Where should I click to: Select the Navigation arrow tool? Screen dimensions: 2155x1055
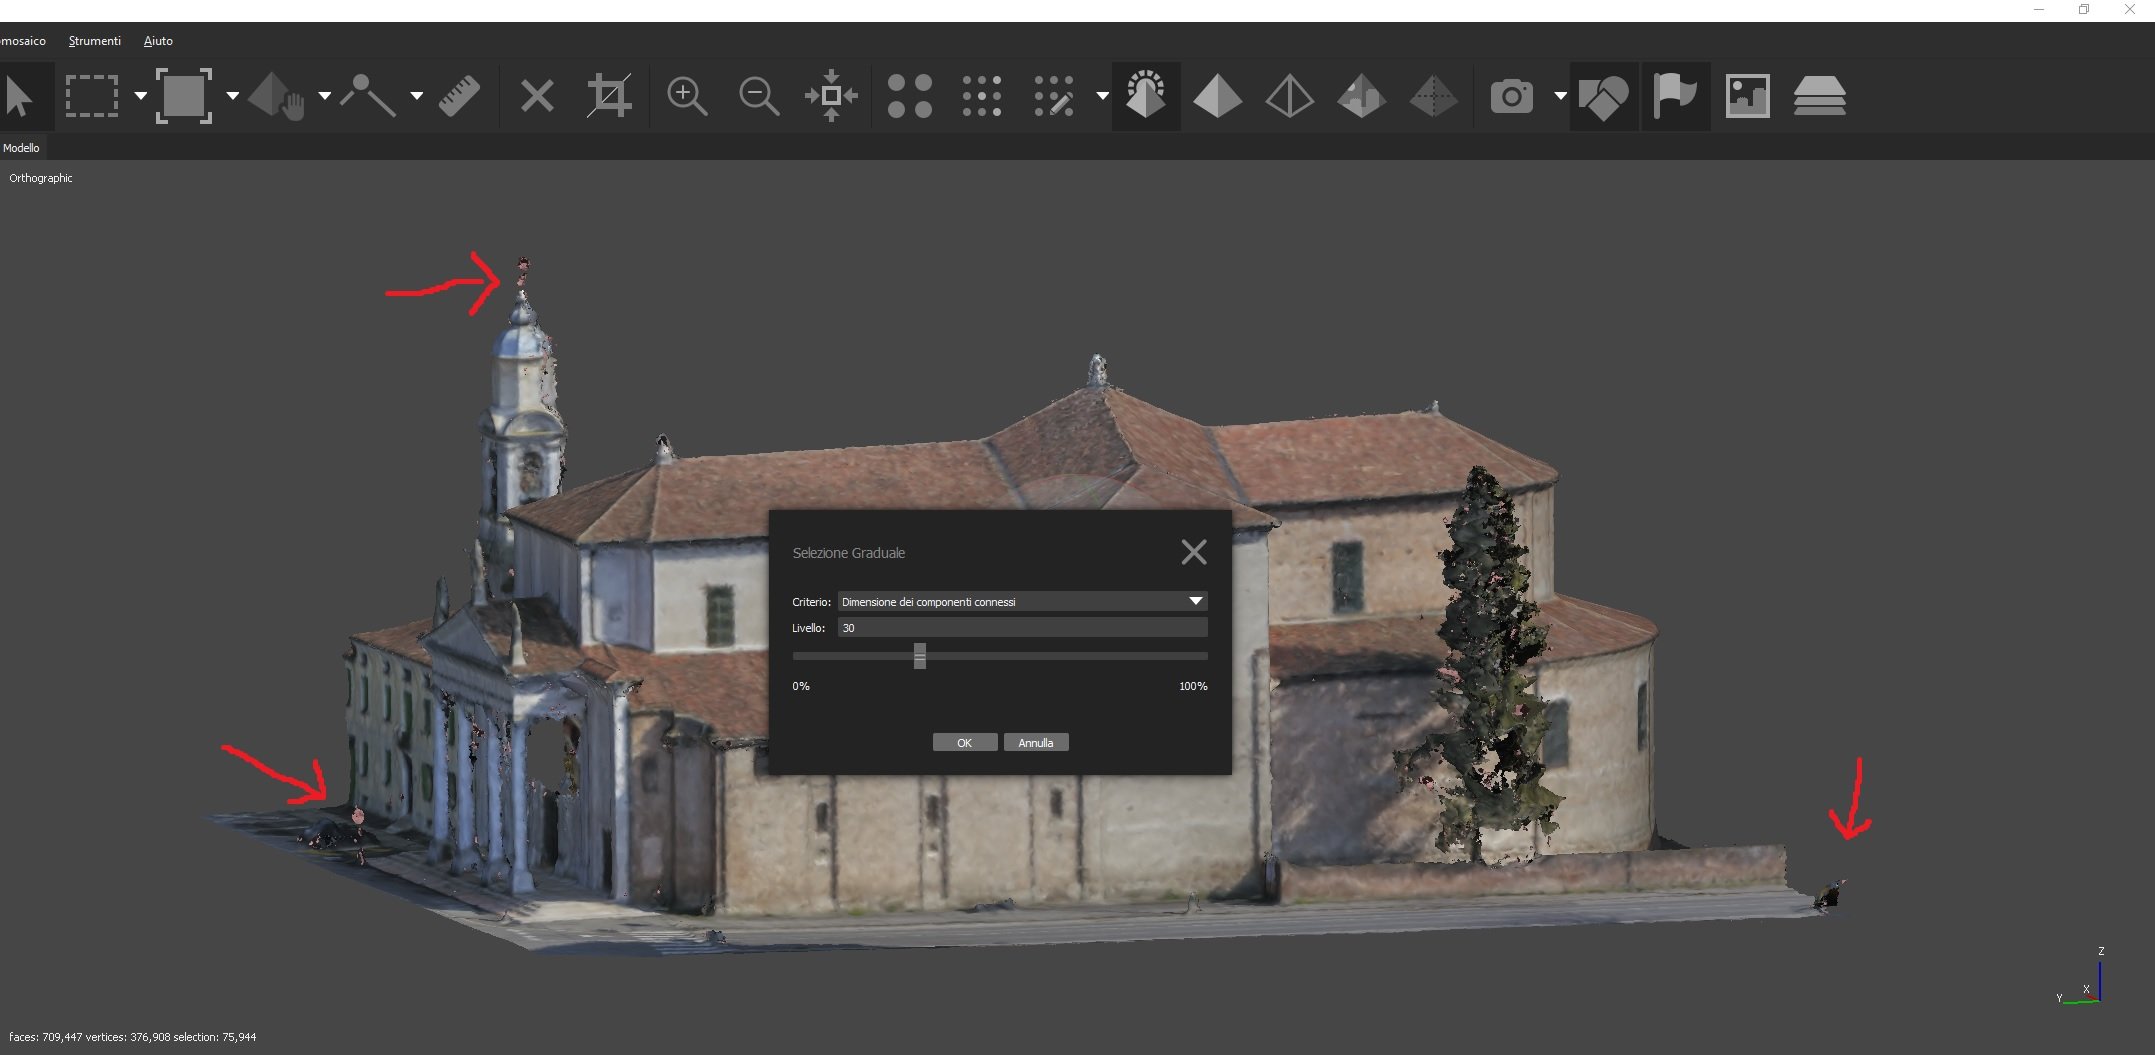point(19,97)
